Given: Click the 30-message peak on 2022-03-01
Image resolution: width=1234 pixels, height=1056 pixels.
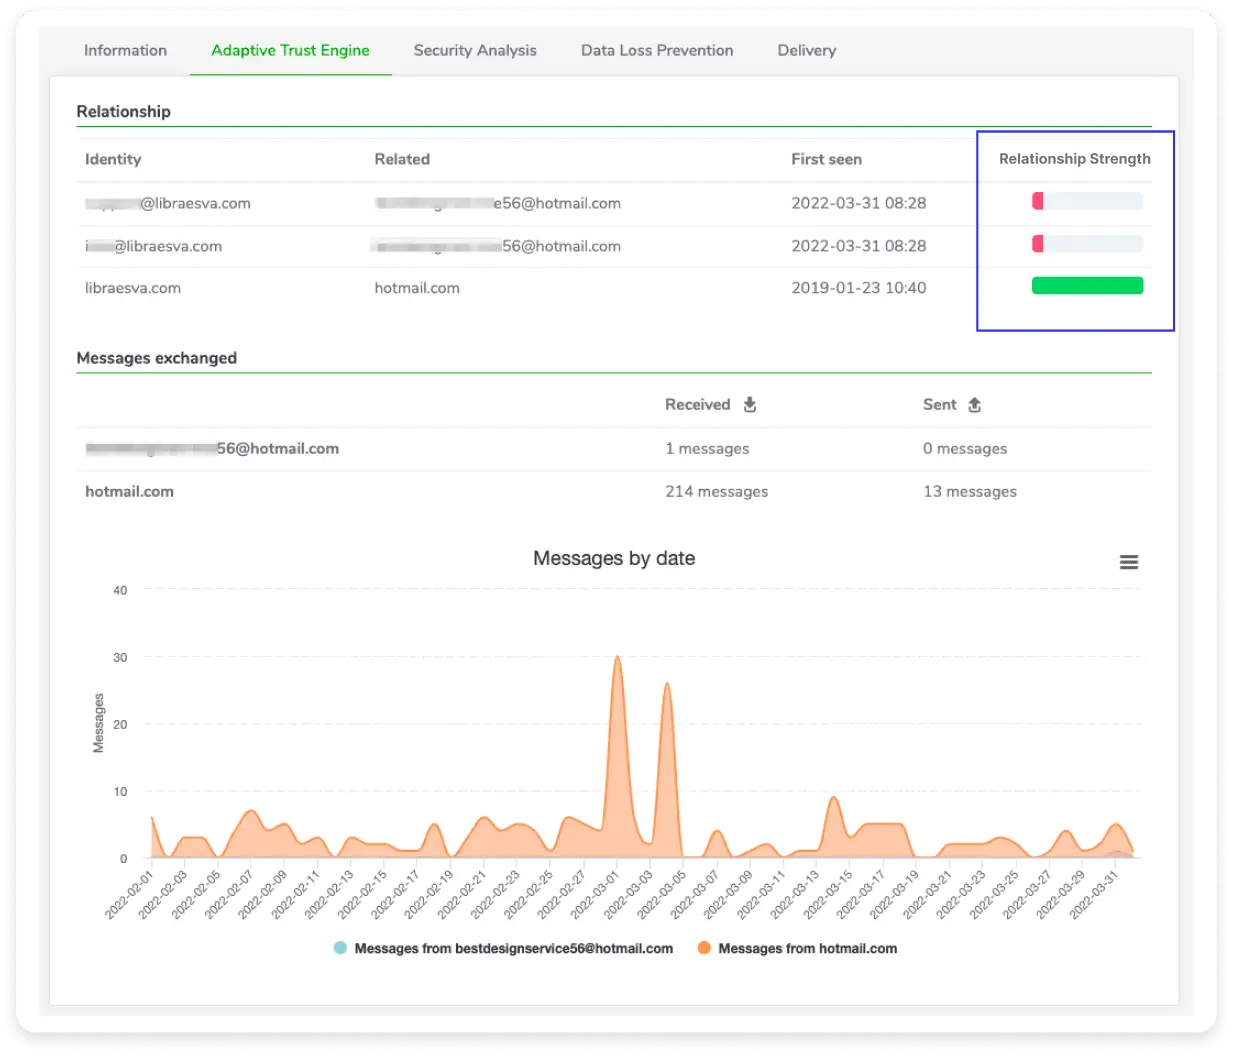Looking at the screenshot, I should coord(617,657).
